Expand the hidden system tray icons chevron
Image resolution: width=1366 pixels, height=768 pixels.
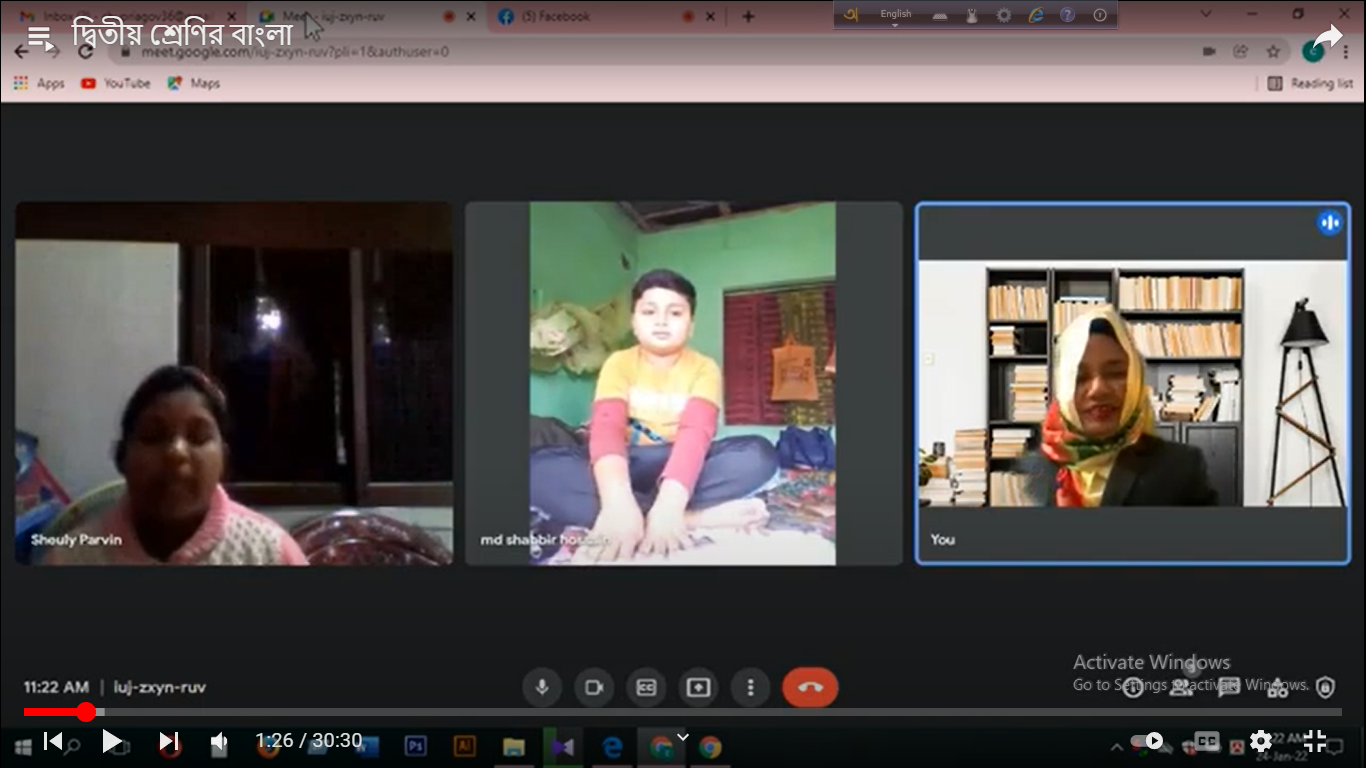1117,747
